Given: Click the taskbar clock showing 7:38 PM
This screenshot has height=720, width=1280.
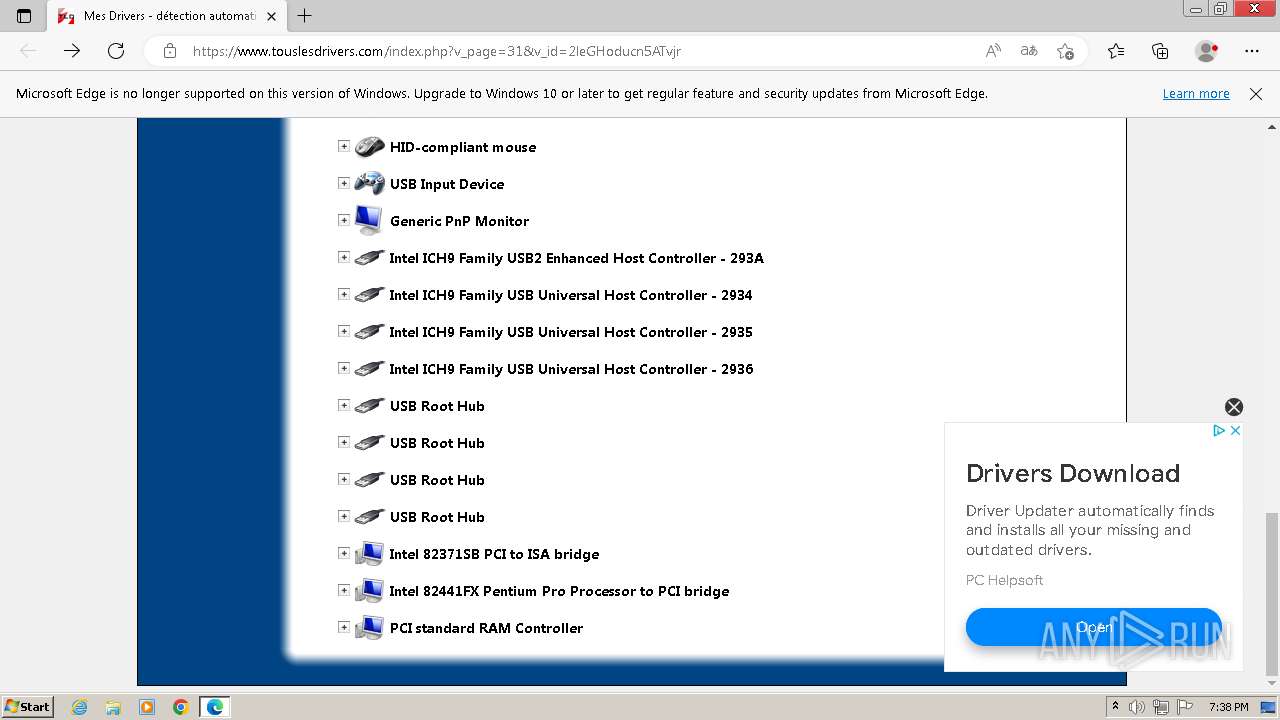Looking at the screenshot, I should (1228, 707).
